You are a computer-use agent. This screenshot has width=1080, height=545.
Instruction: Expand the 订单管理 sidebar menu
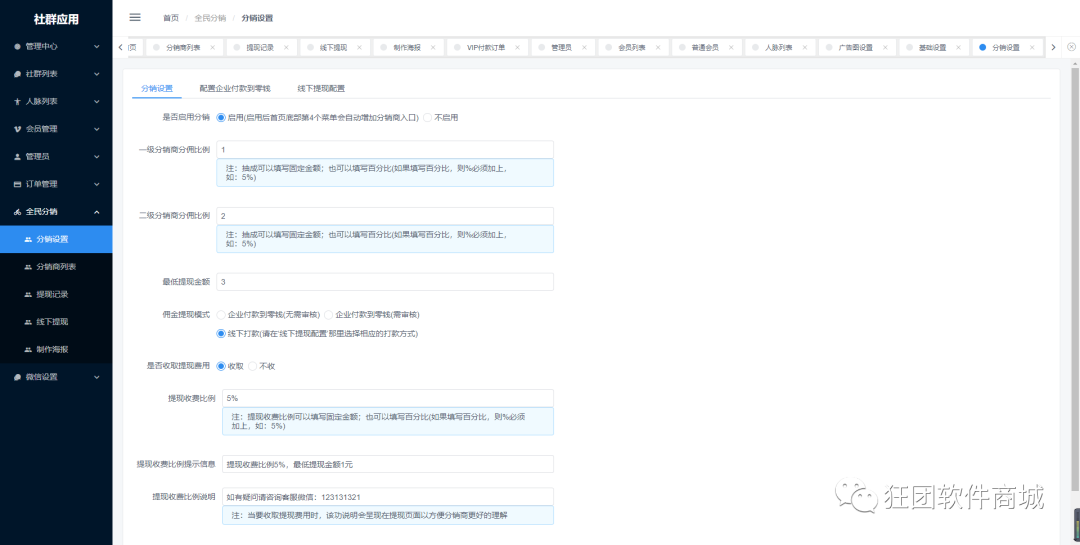pyautogui.click(x=97, y=184)
